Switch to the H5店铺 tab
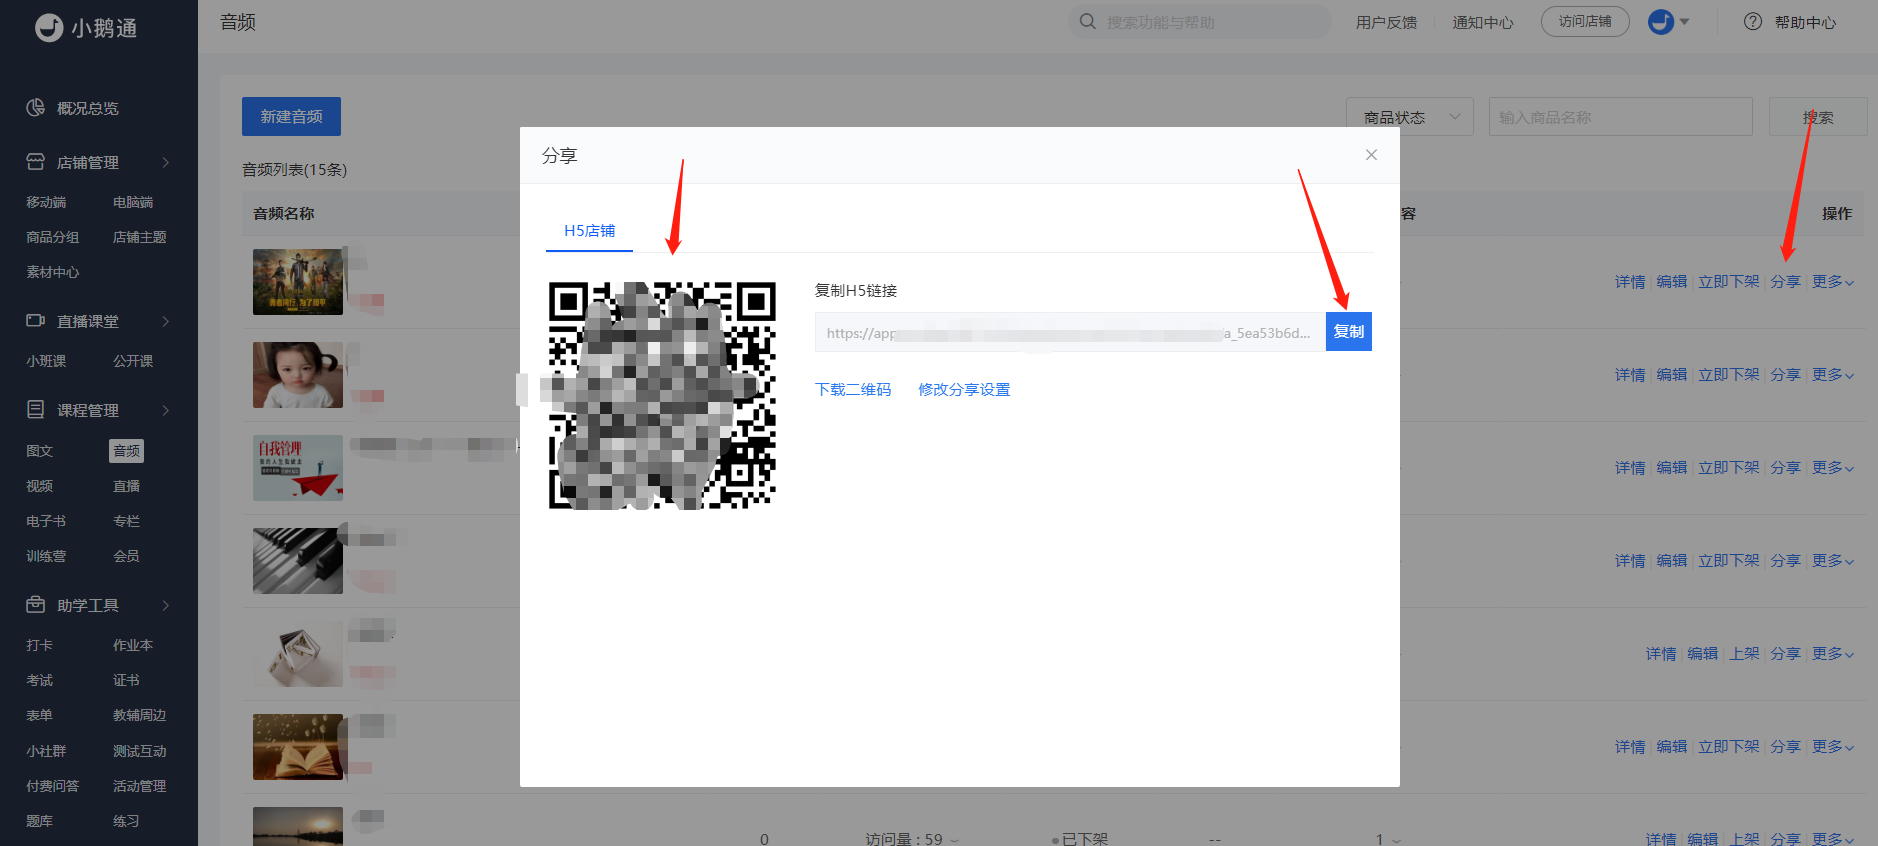Viewport: 1878px width, 846px height. (x=590, y=231)
